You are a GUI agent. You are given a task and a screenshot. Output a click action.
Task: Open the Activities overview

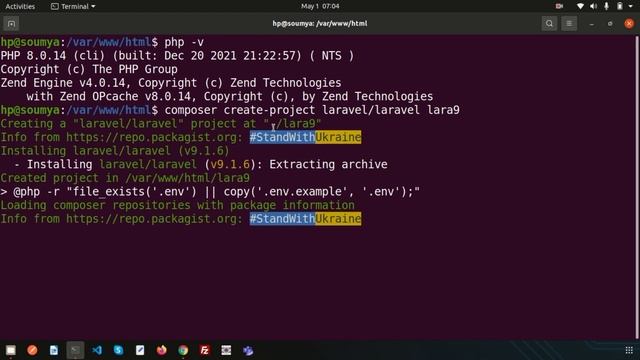tap(20, 6)
